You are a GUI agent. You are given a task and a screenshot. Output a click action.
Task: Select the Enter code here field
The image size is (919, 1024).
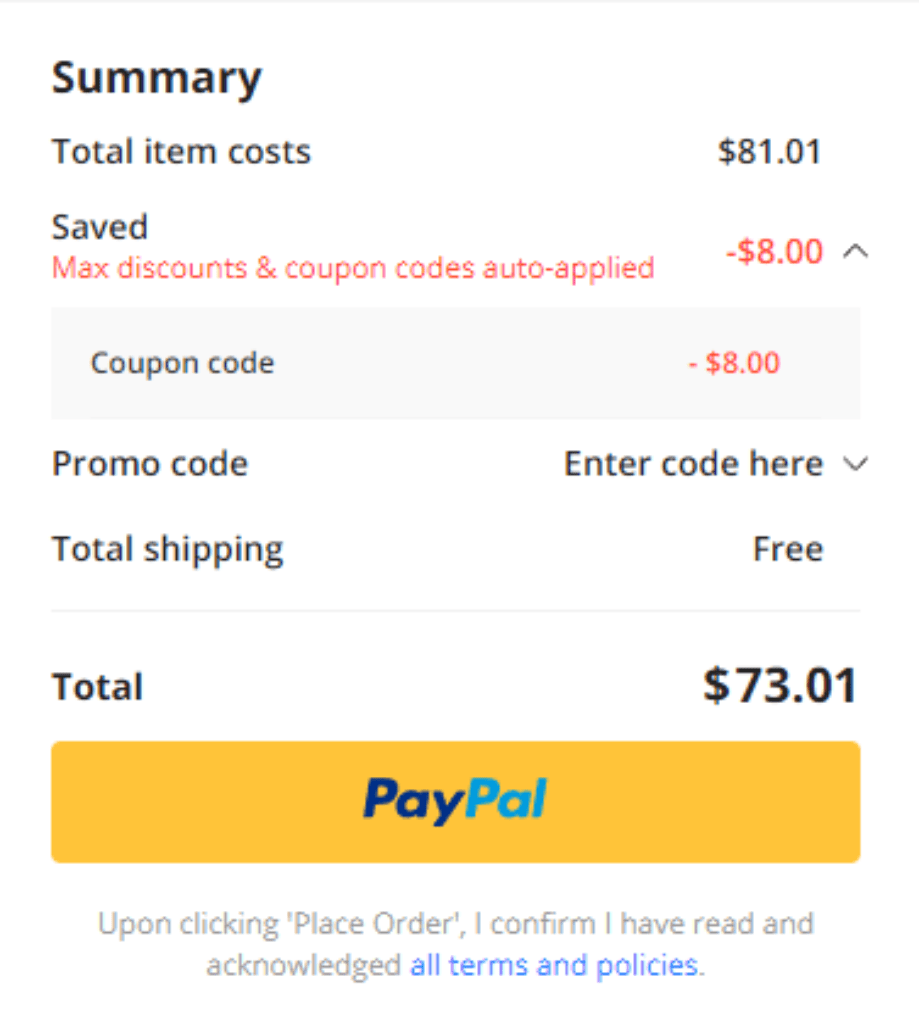point(693,464)
